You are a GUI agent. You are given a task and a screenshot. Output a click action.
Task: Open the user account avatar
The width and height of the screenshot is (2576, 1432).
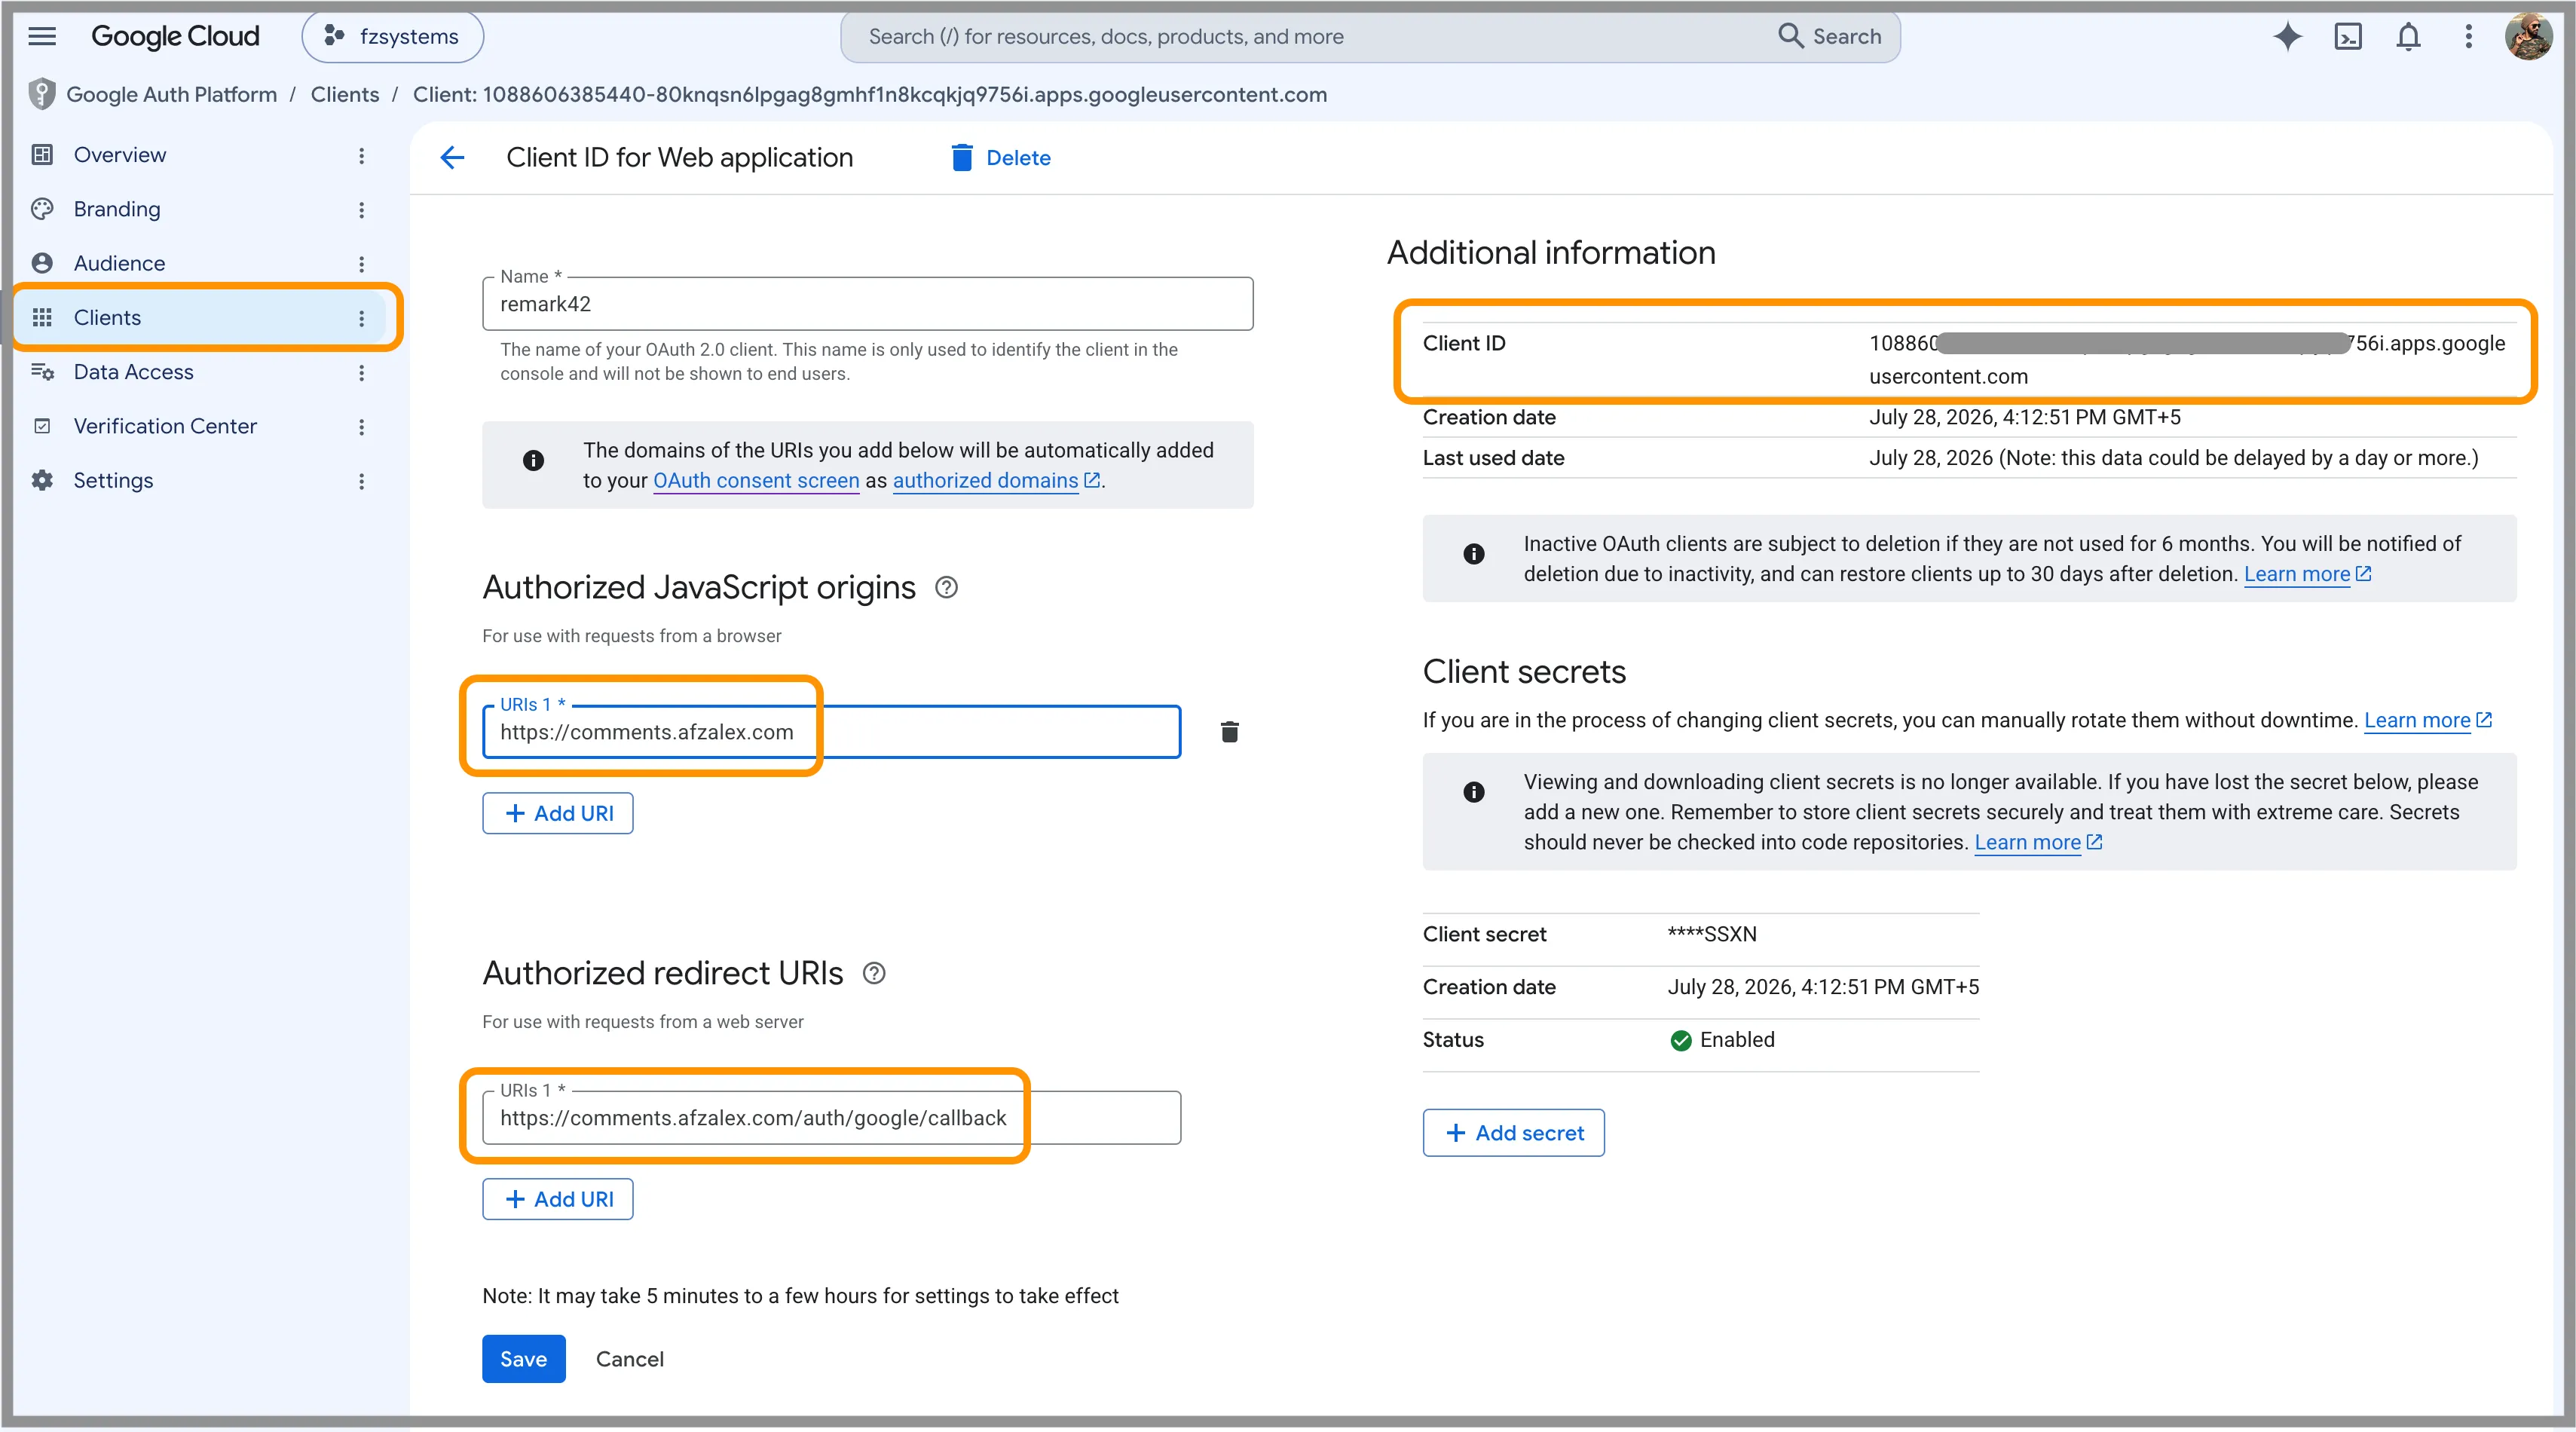(x=2528, y=37)
